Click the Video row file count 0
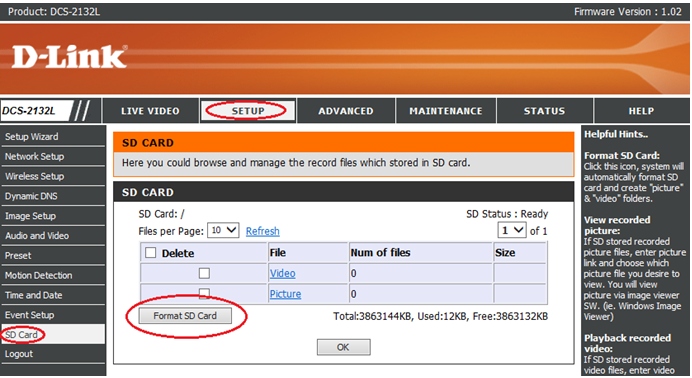This screenshot has width=692, height=378. (x=354, y=273)
